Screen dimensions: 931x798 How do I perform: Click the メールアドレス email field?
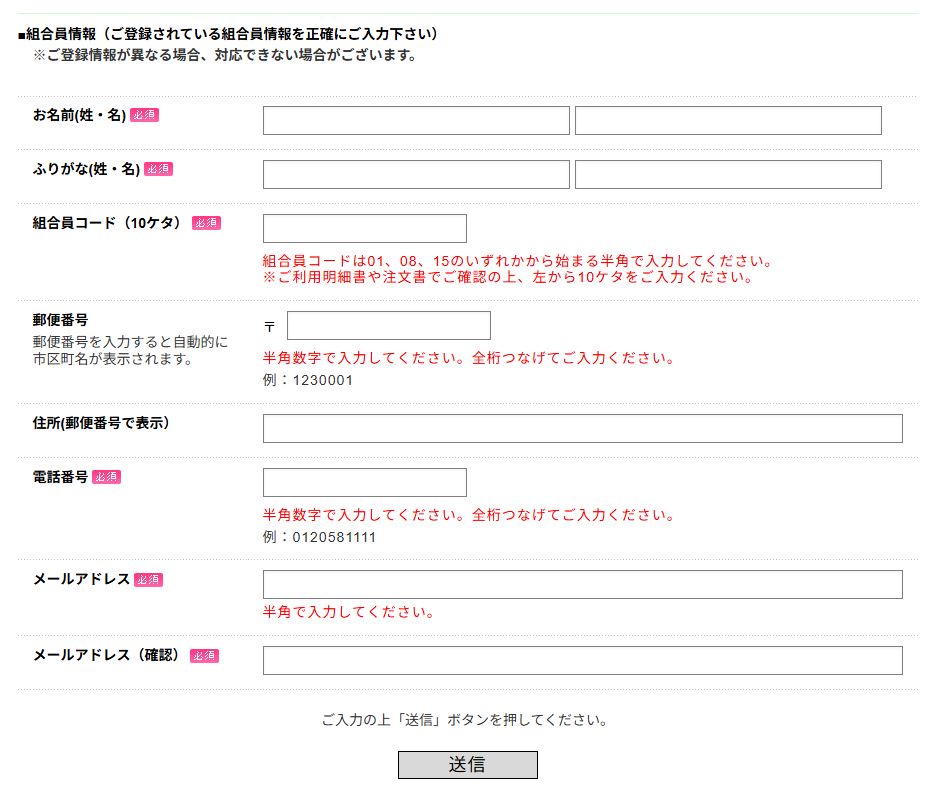point(581,584)
